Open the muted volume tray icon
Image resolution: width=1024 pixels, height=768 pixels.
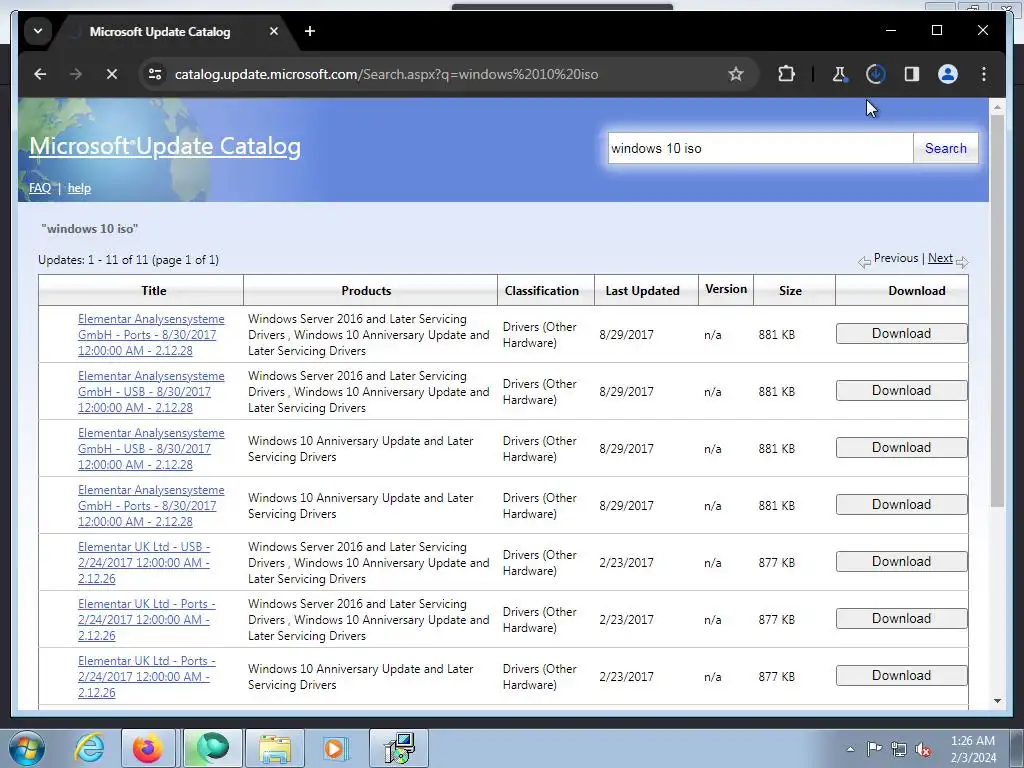pyautogui.click(x=923, y=749)
